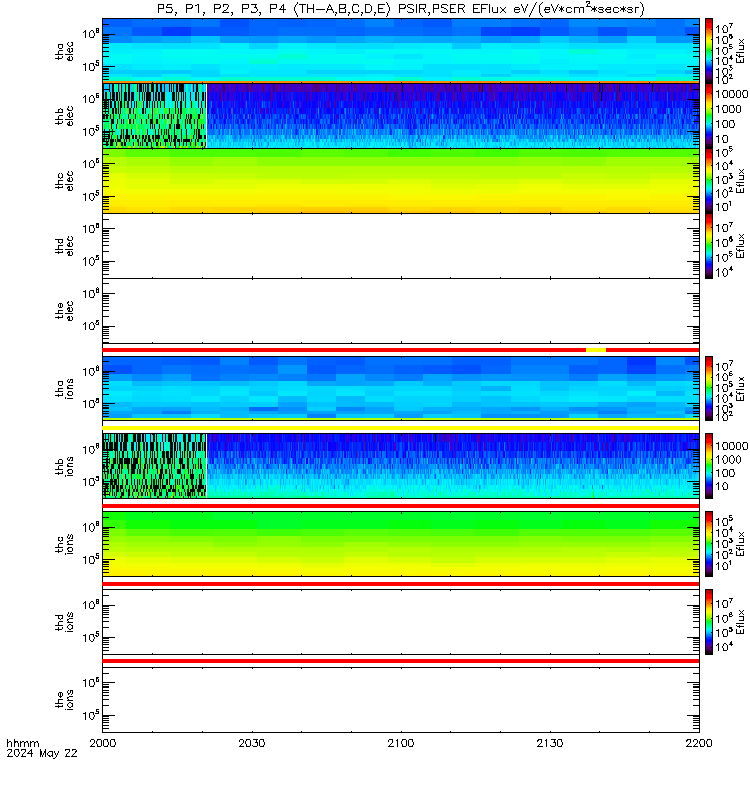Click the 'hhmm' axis unit label
The width and height of the screenshot is (750, 800).
22,743
